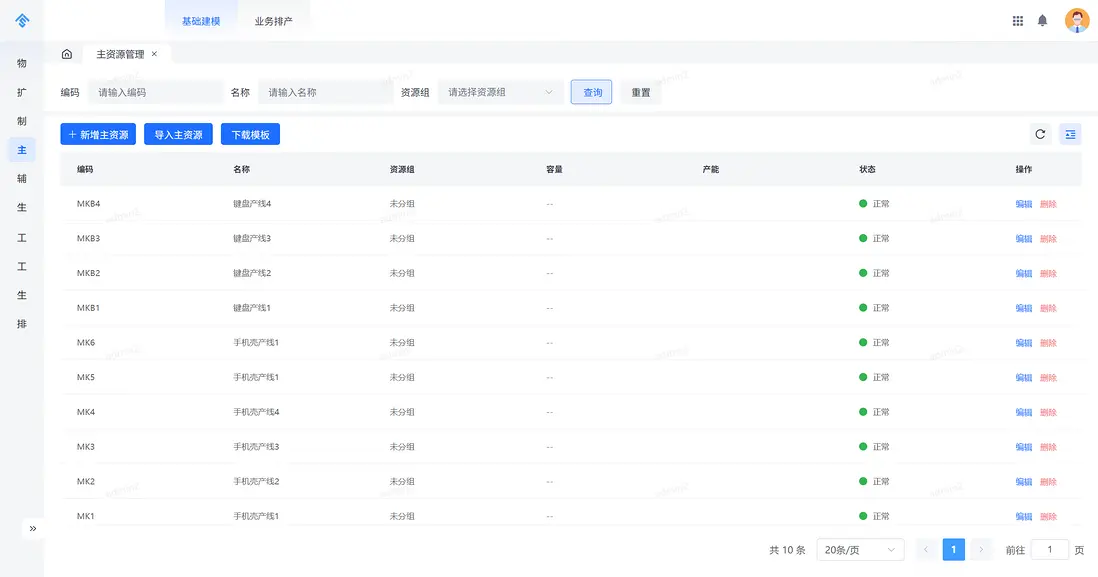Click the 状态 column header

click(868, 169)
